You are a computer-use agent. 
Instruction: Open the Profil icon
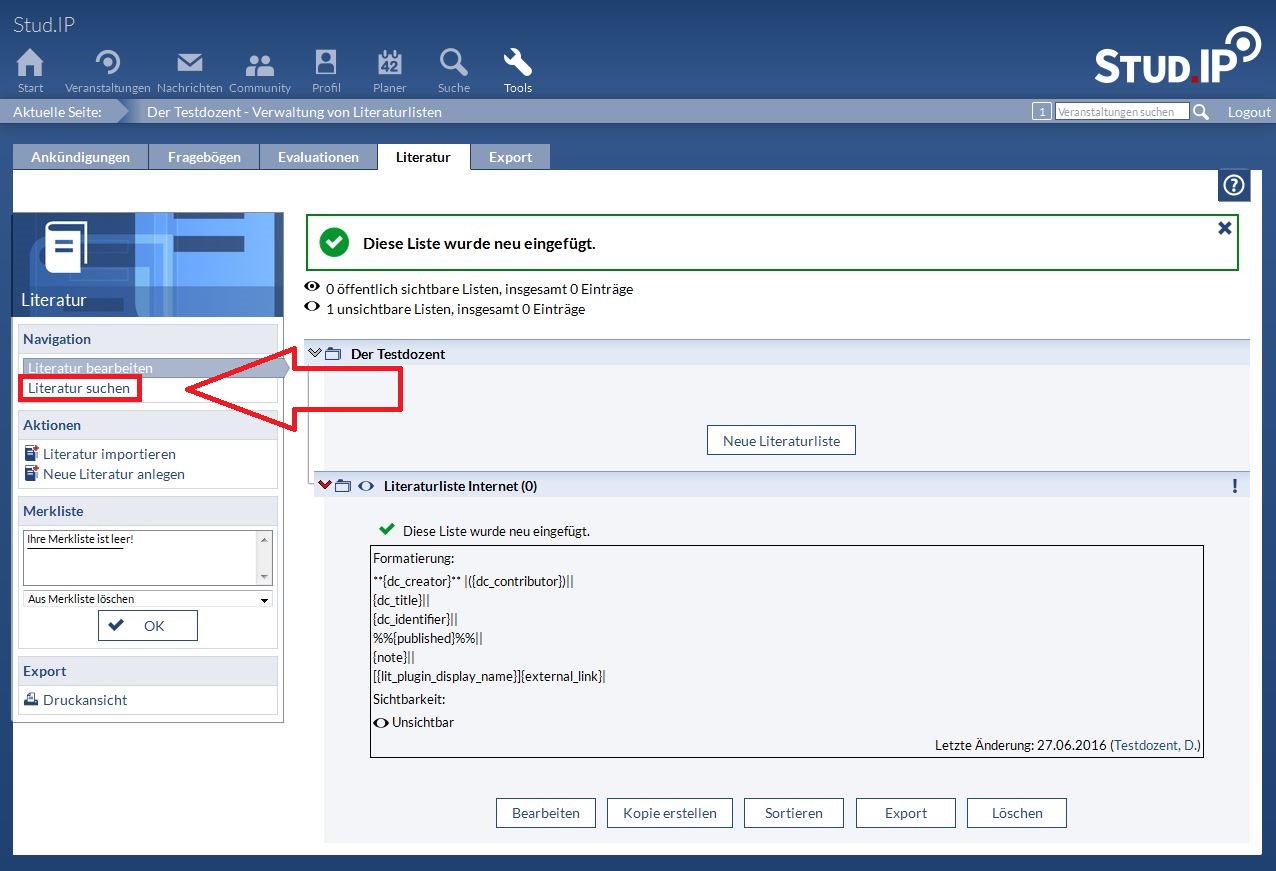tap(326, 64)
